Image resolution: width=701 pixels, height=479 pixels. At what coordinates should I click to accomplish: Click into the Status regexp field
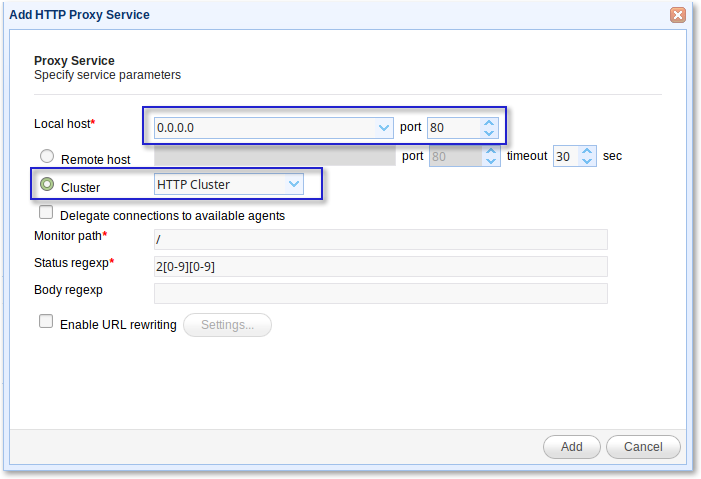coord(380,267)
